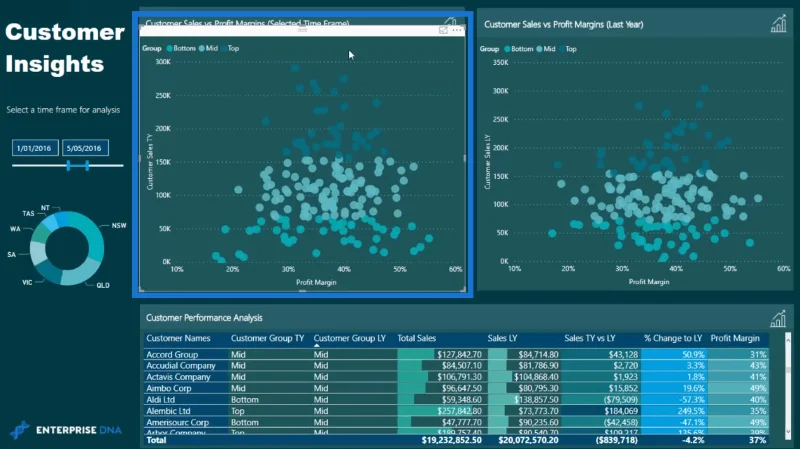800x449 pixels.
Task: Edit the start date field 1/01/2016
Action: point(35,148)
